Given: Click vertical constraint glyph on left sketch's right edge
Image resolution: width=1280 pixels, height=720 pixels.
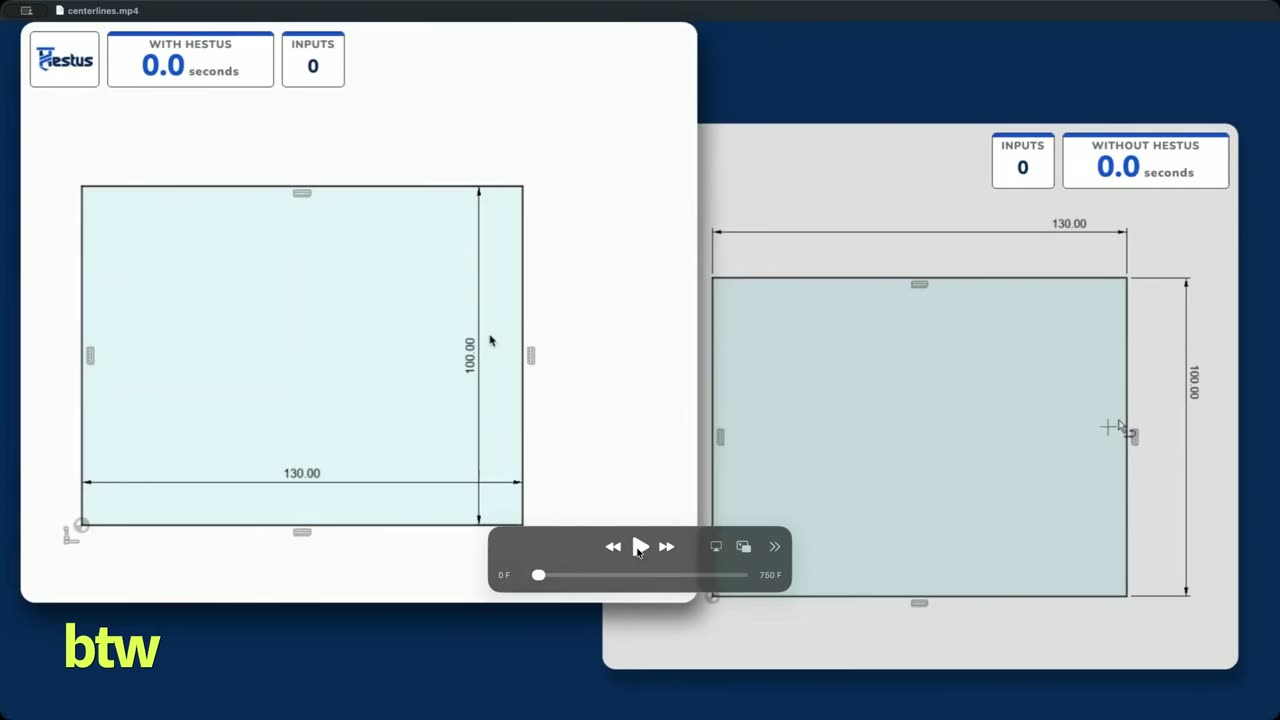Looking at the screenshot, I should (x=531, y=355).
